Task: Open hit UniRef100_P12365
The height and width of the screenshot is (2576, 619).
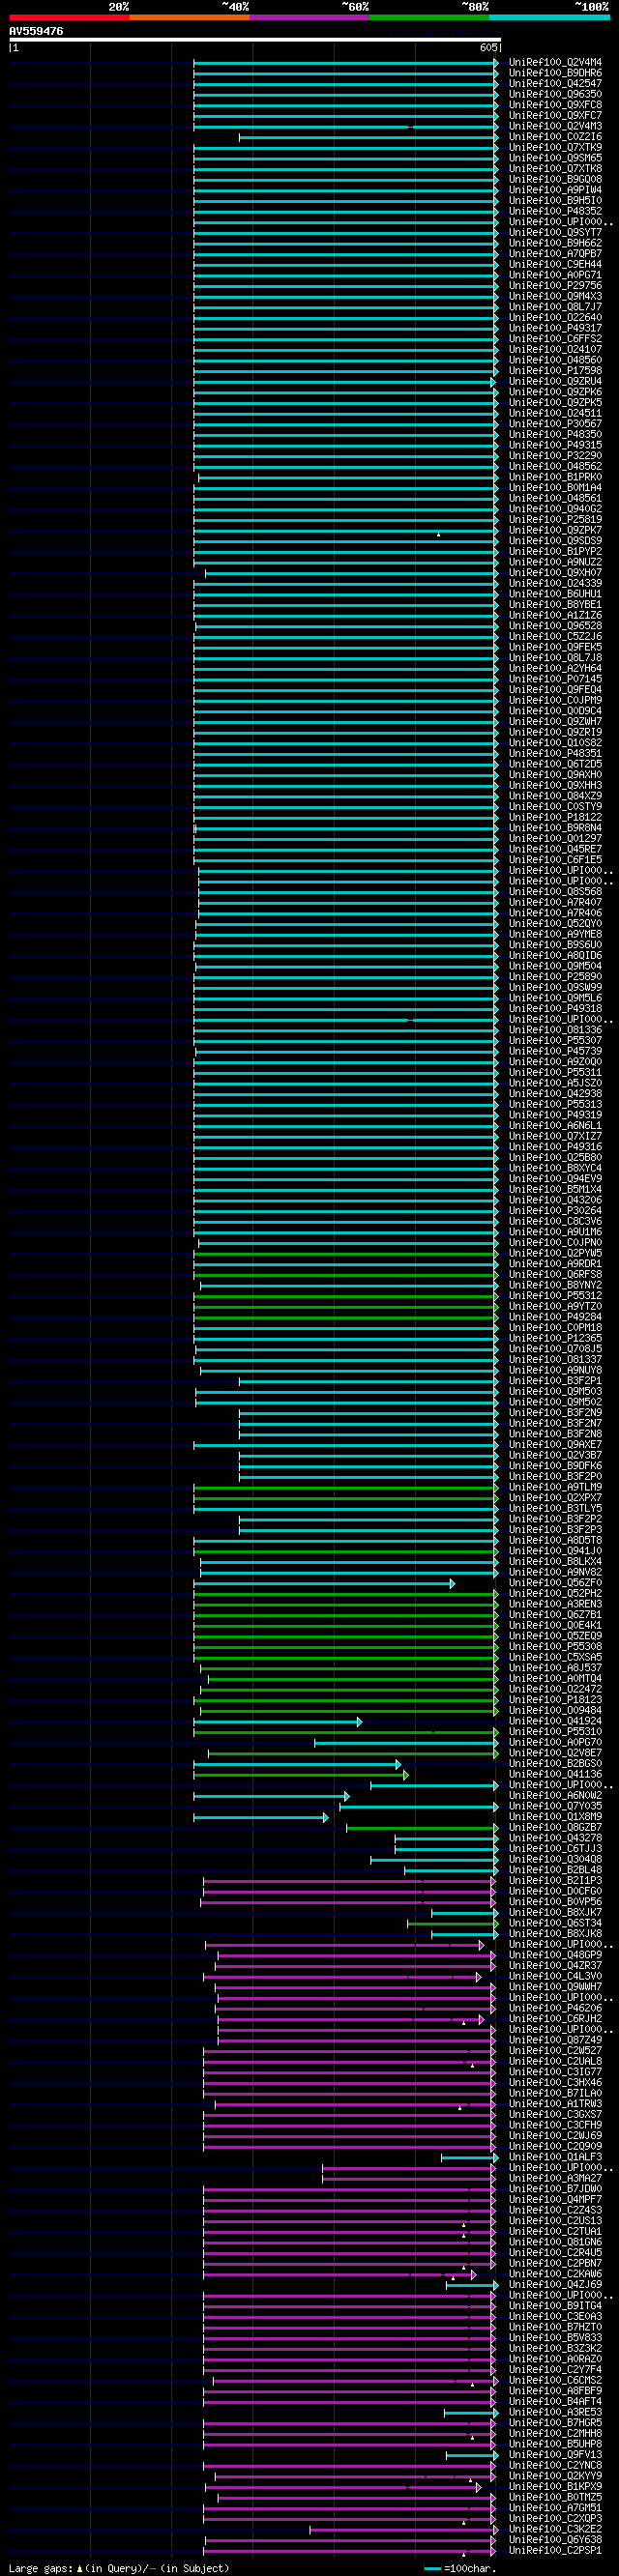Action: 555,1337
